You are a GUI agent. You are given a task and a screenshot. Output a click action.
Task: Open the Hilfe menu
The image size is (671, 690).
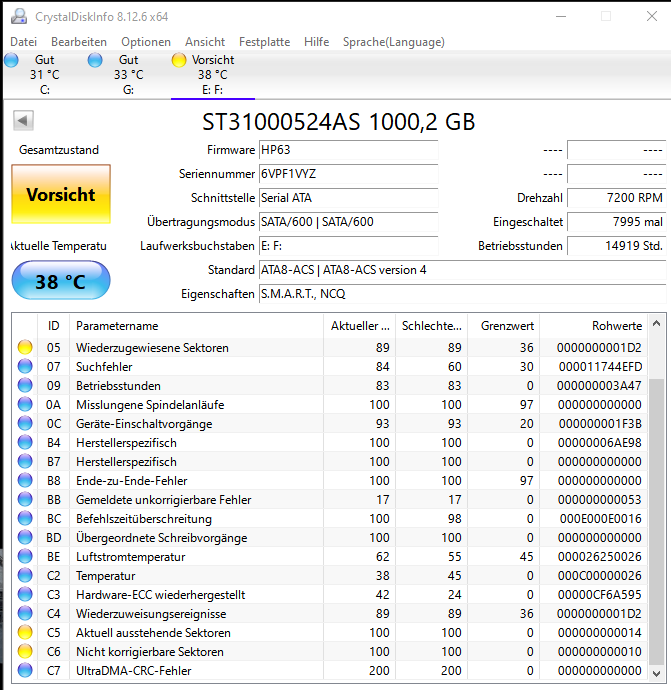316,42
